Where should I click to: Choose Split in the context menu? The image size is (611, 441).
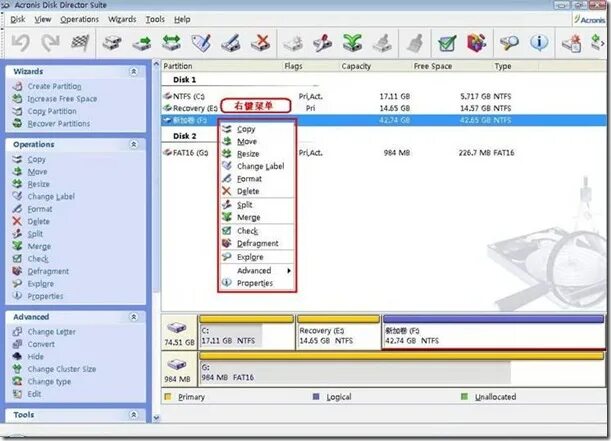(x=256, y=205)
